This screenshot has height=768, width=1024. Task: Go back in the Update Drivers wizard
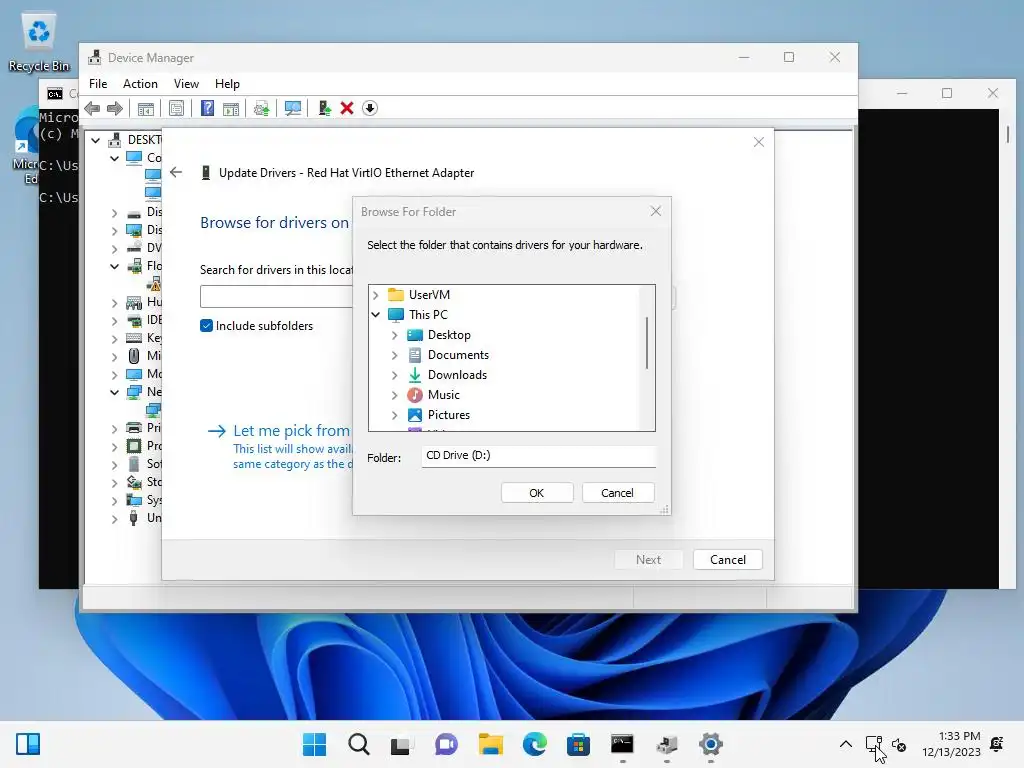point(176,172)
